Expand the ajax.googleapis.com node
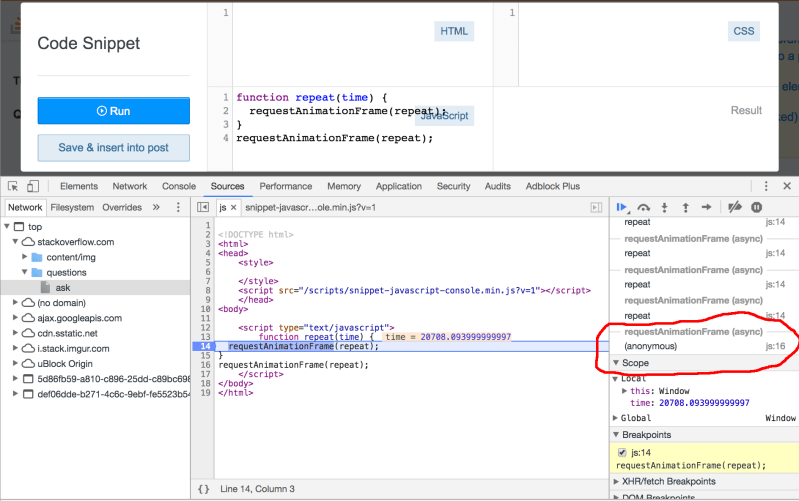799x501 pixels. point(15,318)
